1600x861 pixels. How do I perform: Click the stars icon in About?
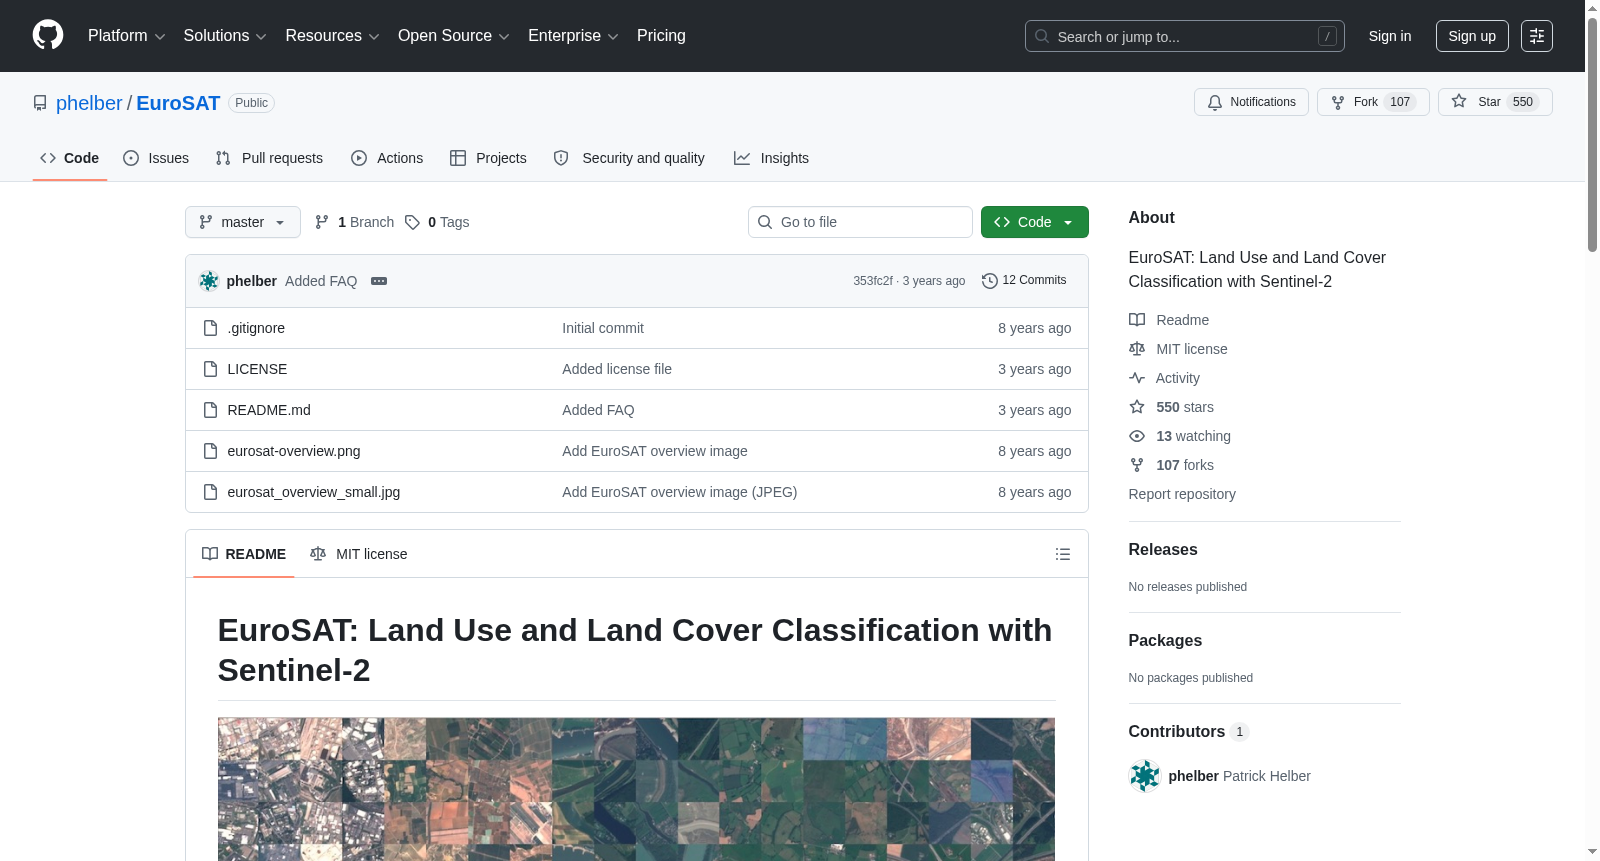[1137, 407]
